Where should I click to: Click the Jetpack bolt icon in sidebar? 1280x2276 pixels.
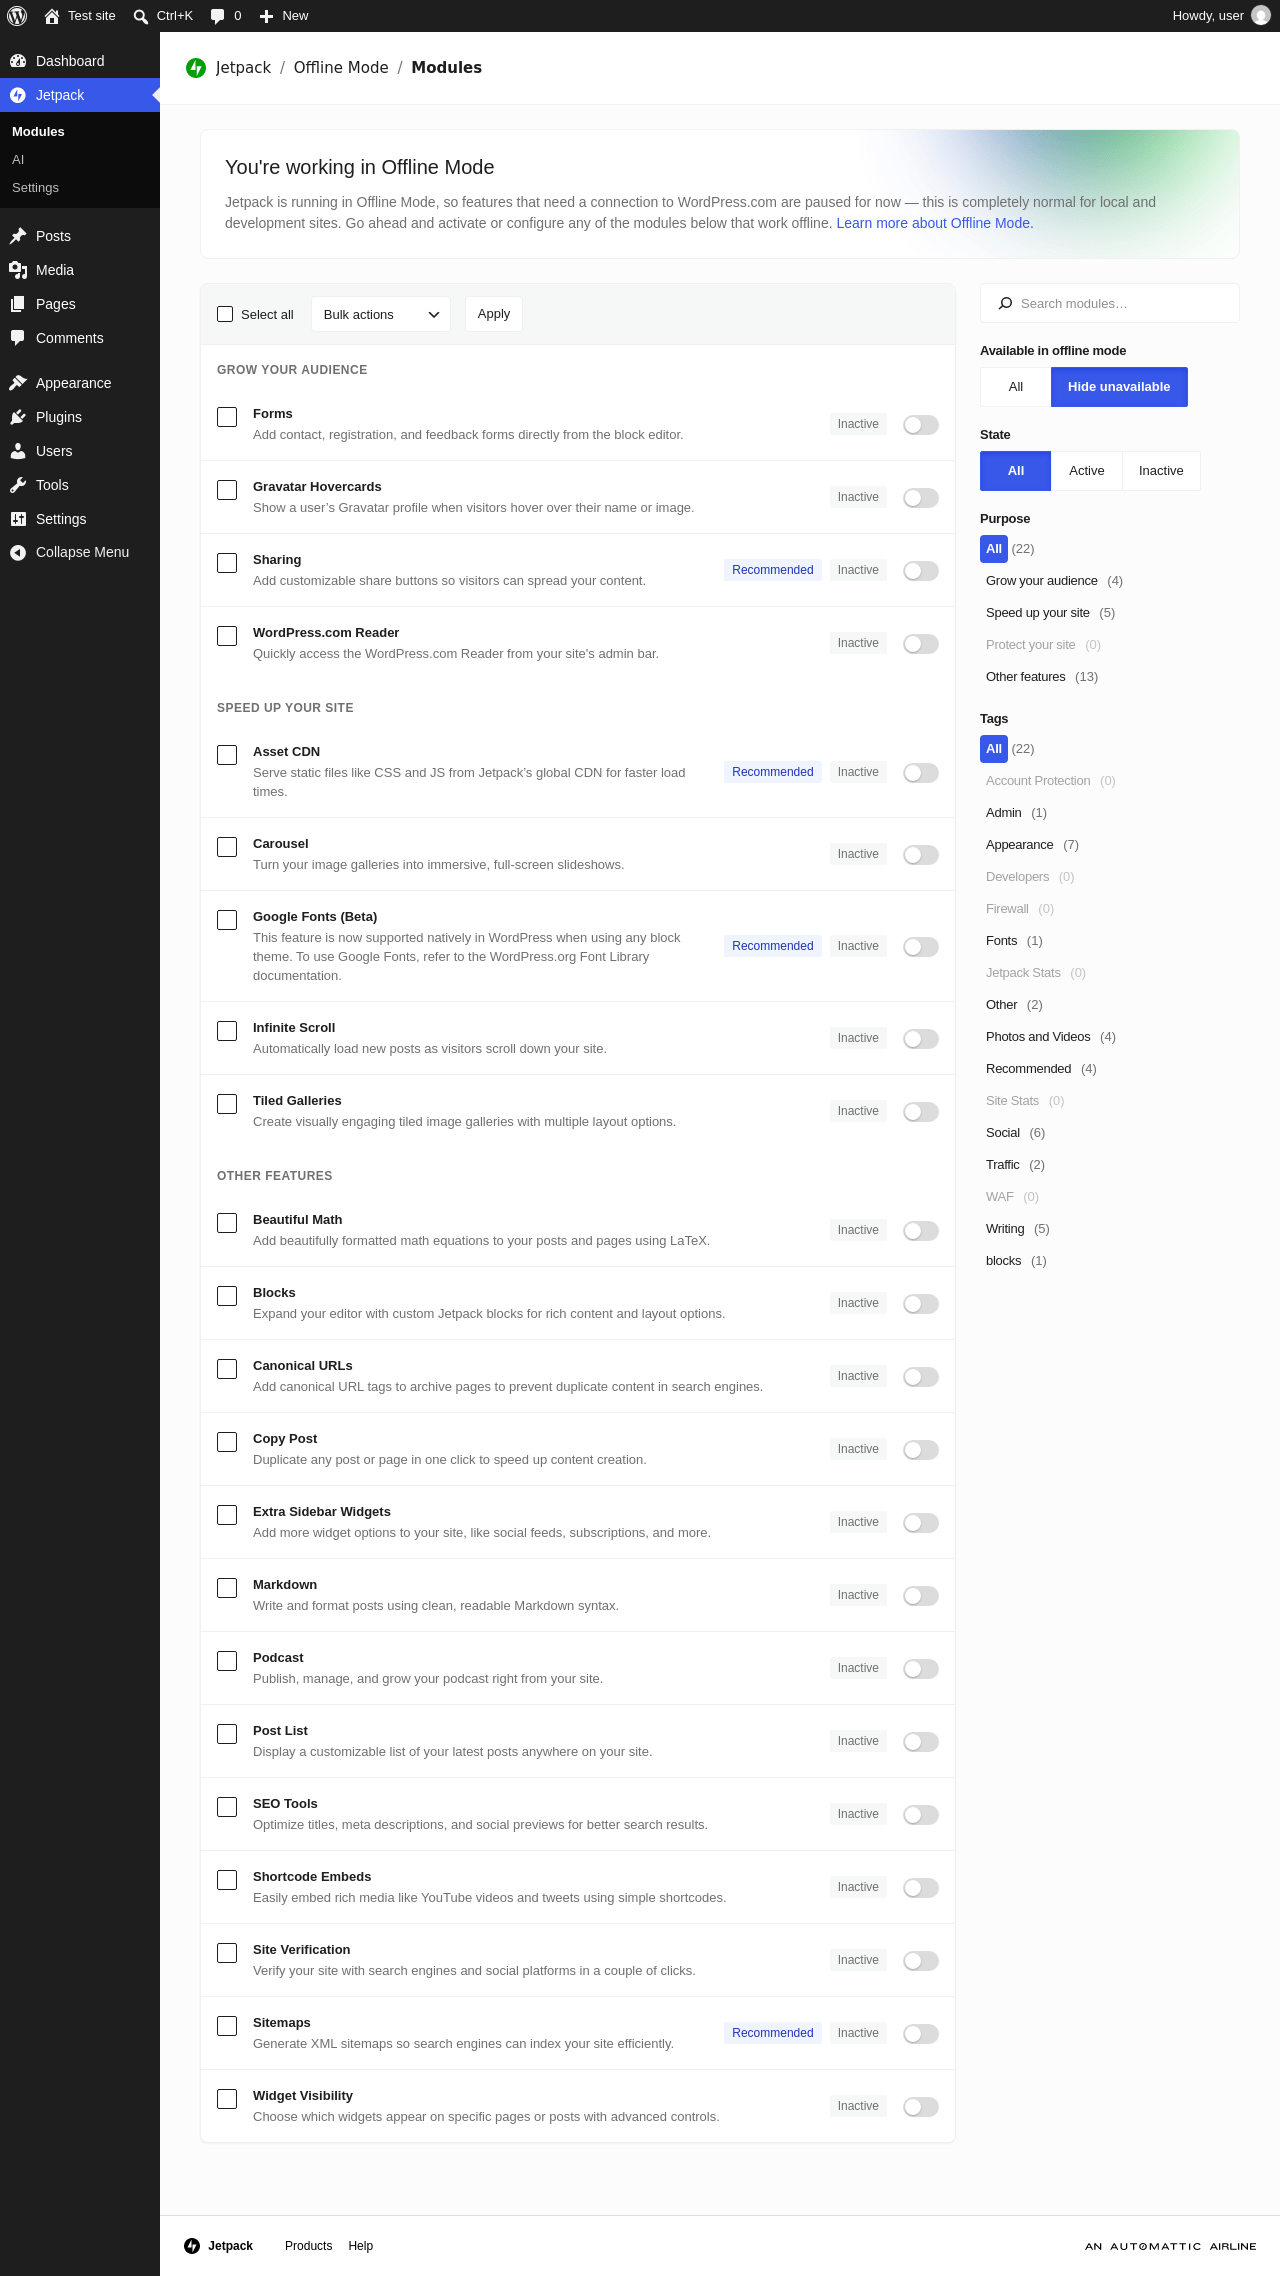(18, 95)
